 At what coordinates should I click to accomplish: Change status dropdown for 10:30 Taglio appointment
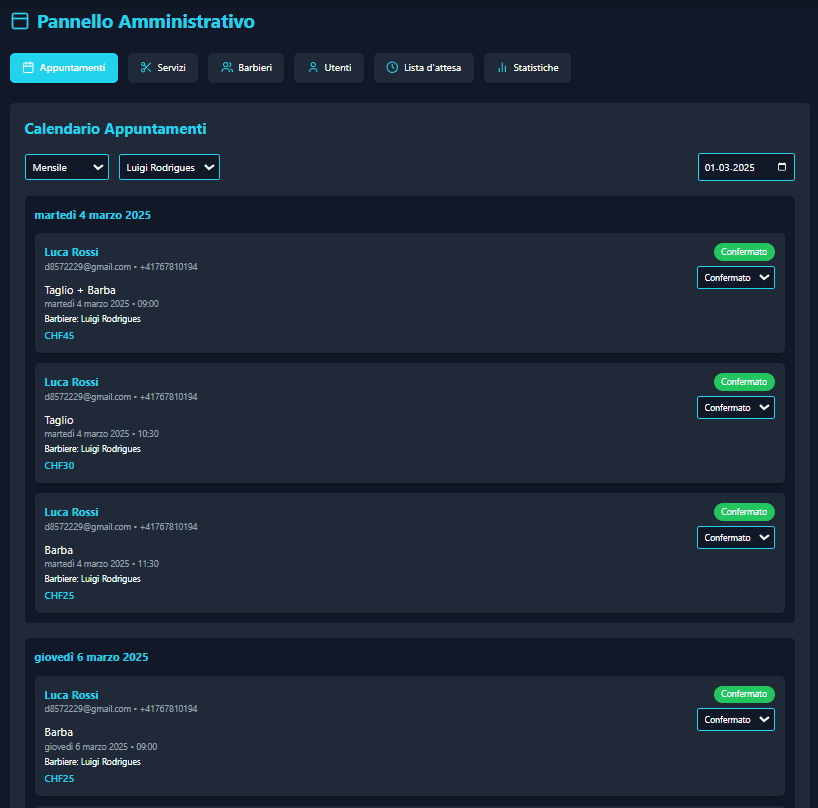736,407
